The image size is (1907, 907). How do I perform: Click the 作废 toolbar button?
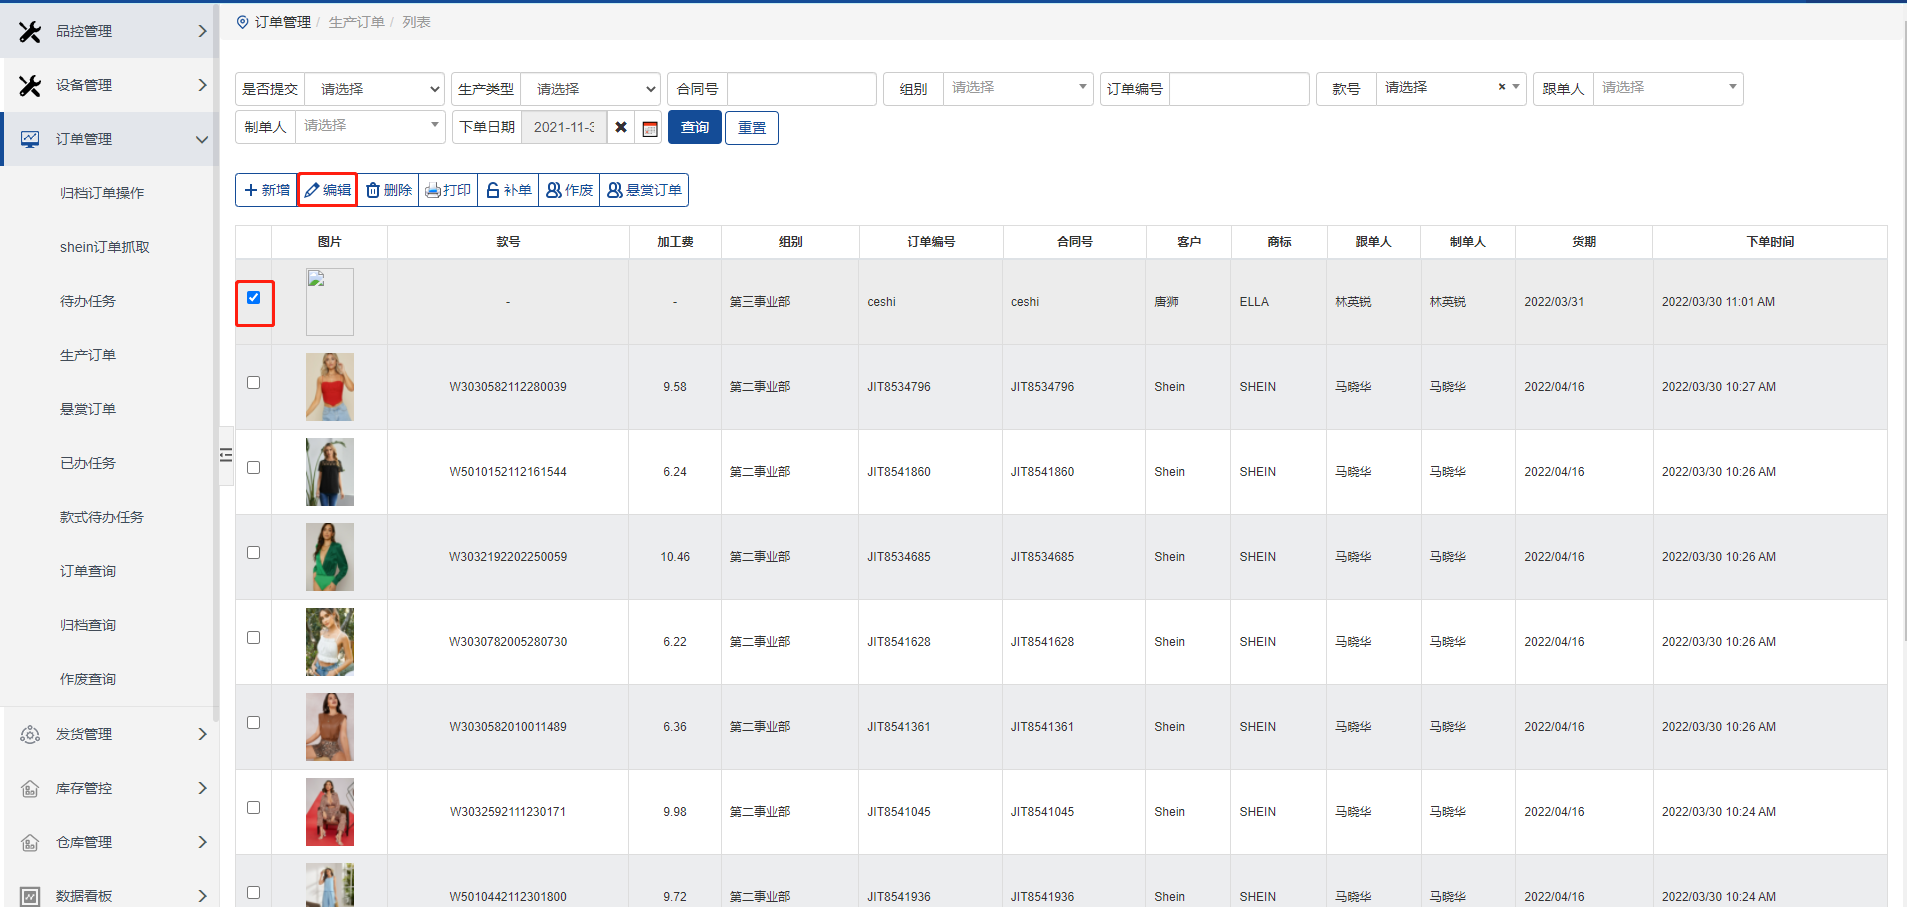pyautogui.click(x=569, y=190)
